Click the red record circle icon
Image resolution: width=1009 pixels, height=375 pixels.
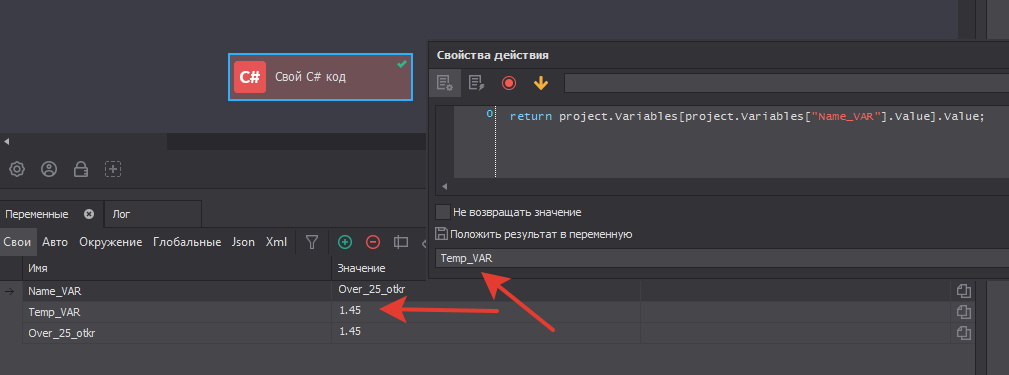(x=509, y=83)
